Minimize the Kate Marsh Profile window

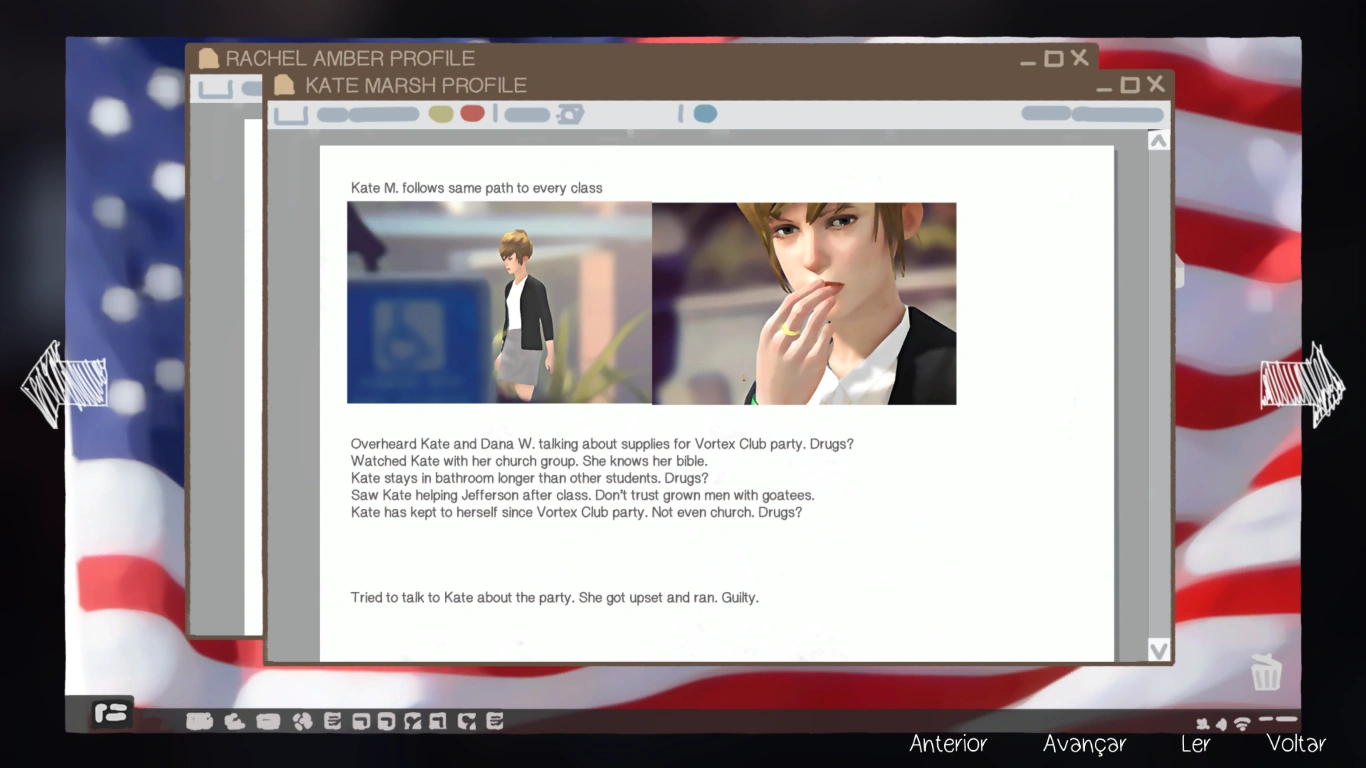[x=1104, y=89]
